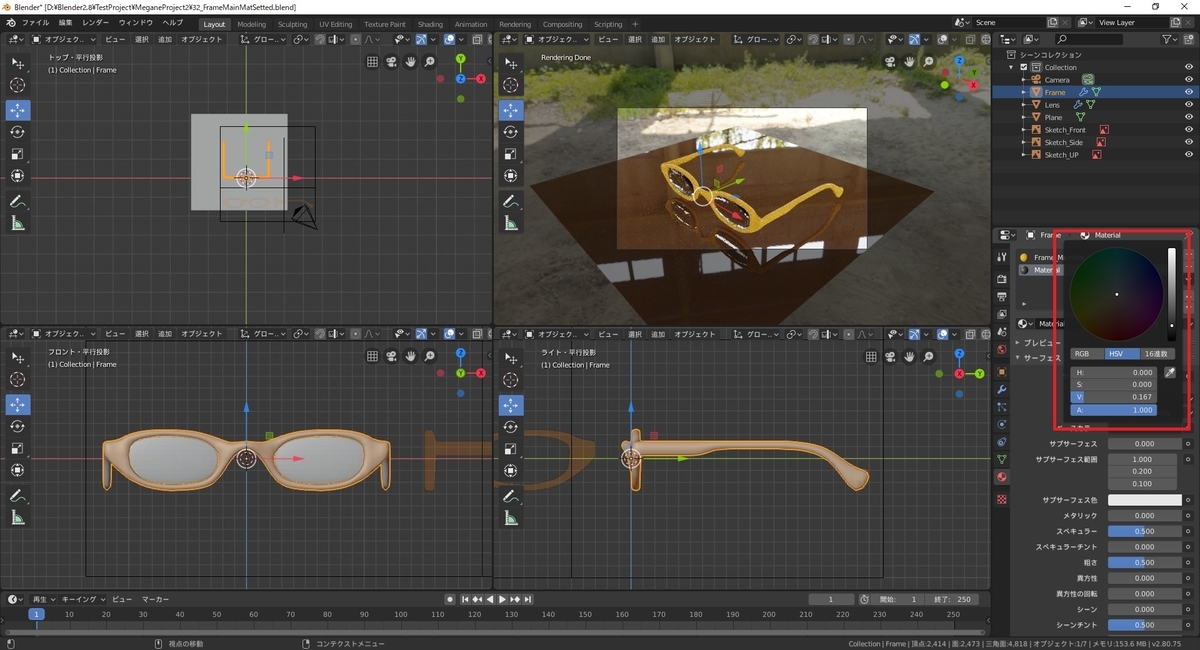The height and width of the screenshot is (650, 1200).
Task: Uncheck the Collection checkbox in outliner
Action: (1024, 67)
